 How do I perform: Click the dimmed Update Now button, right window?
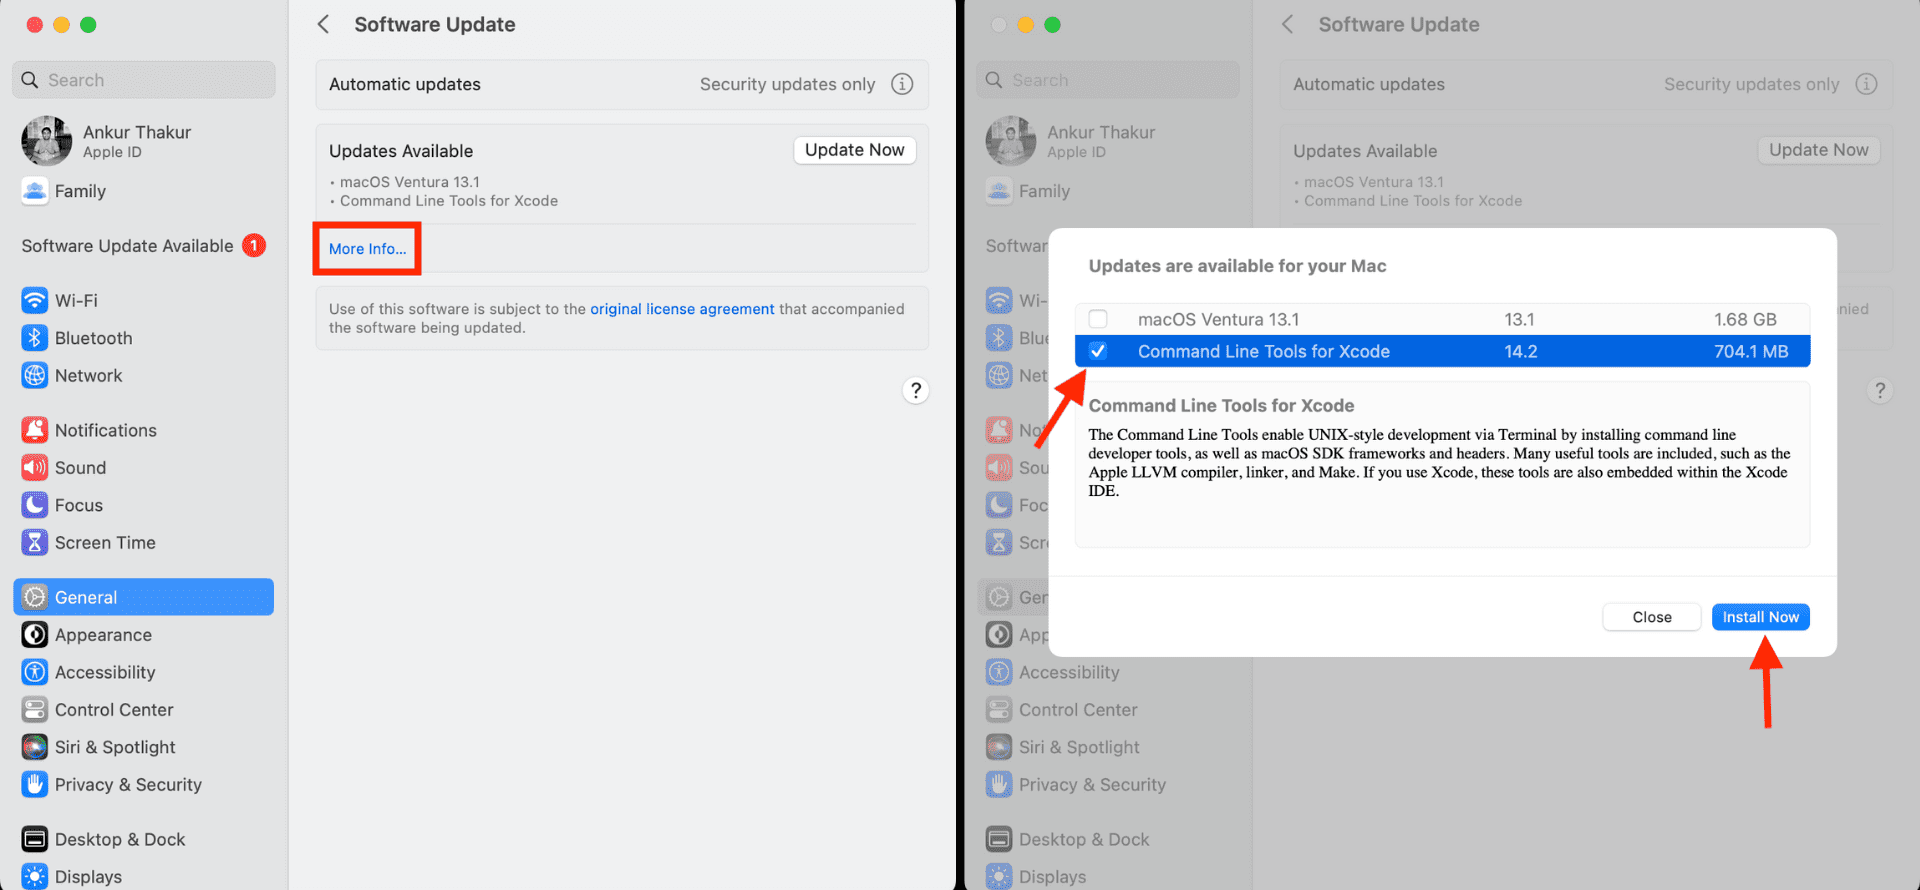pyautogui.click(x=1819, y=150)
